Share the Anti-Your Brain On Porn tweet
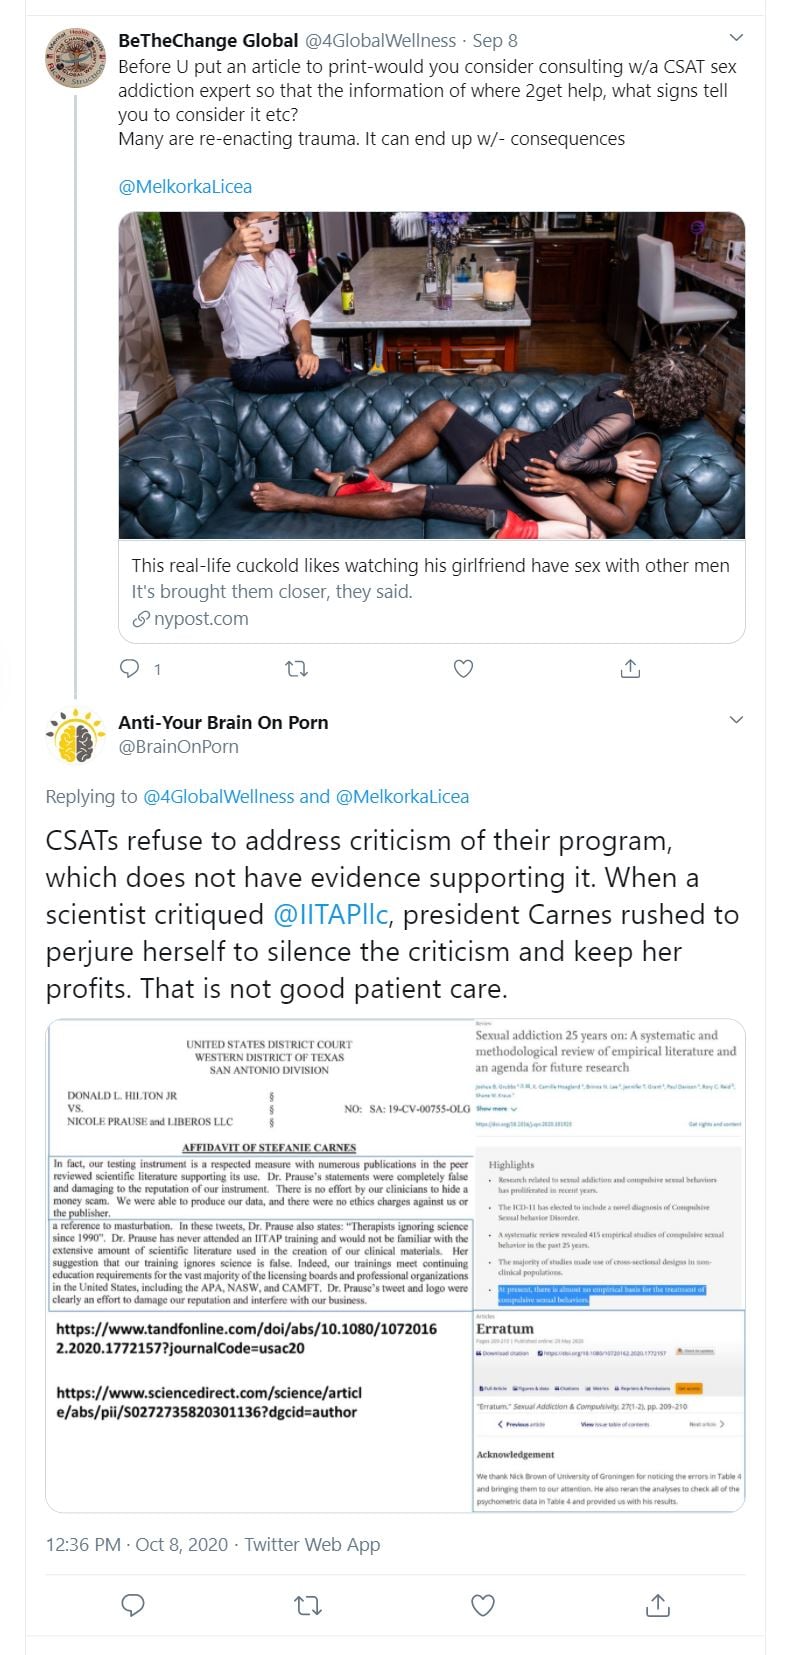The height and width of the screenshot is (1655, 791). 657,1605
